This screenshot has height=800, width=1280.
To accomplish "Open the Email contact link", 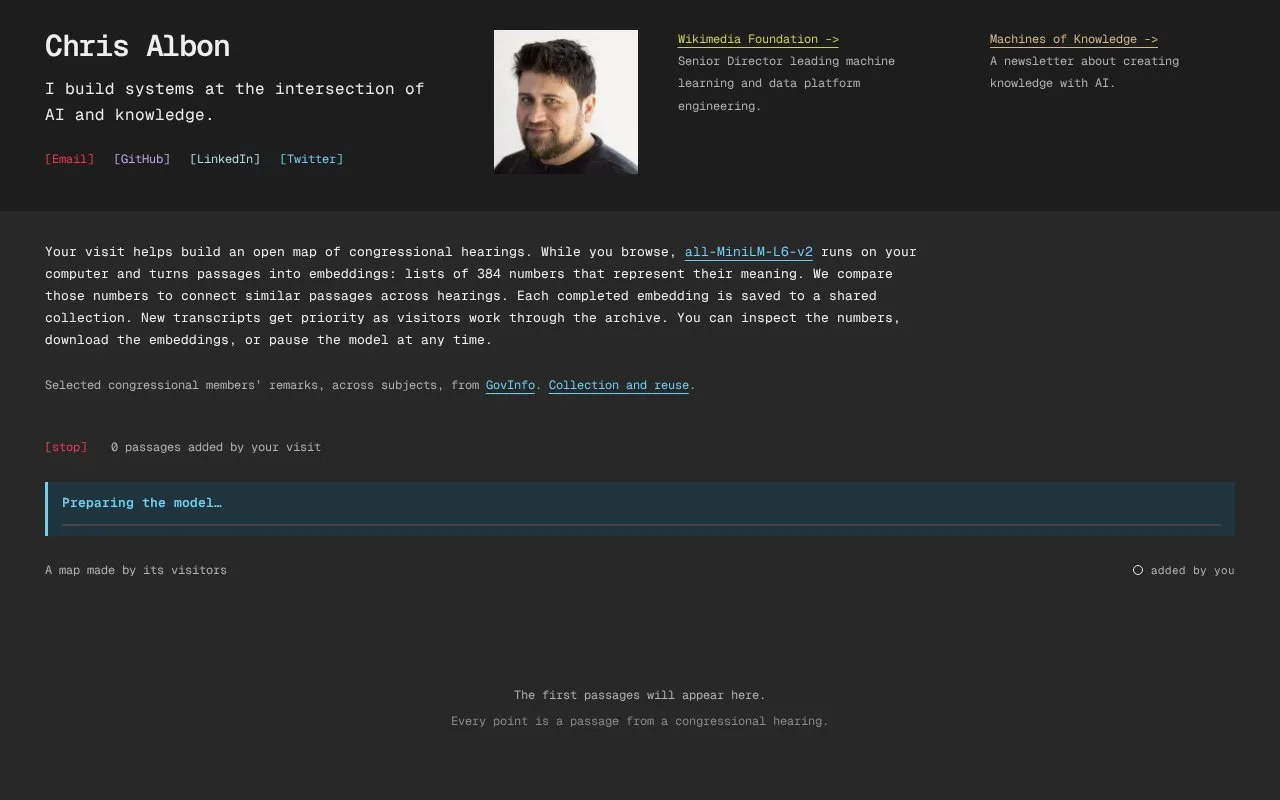I will coord(70,159).
